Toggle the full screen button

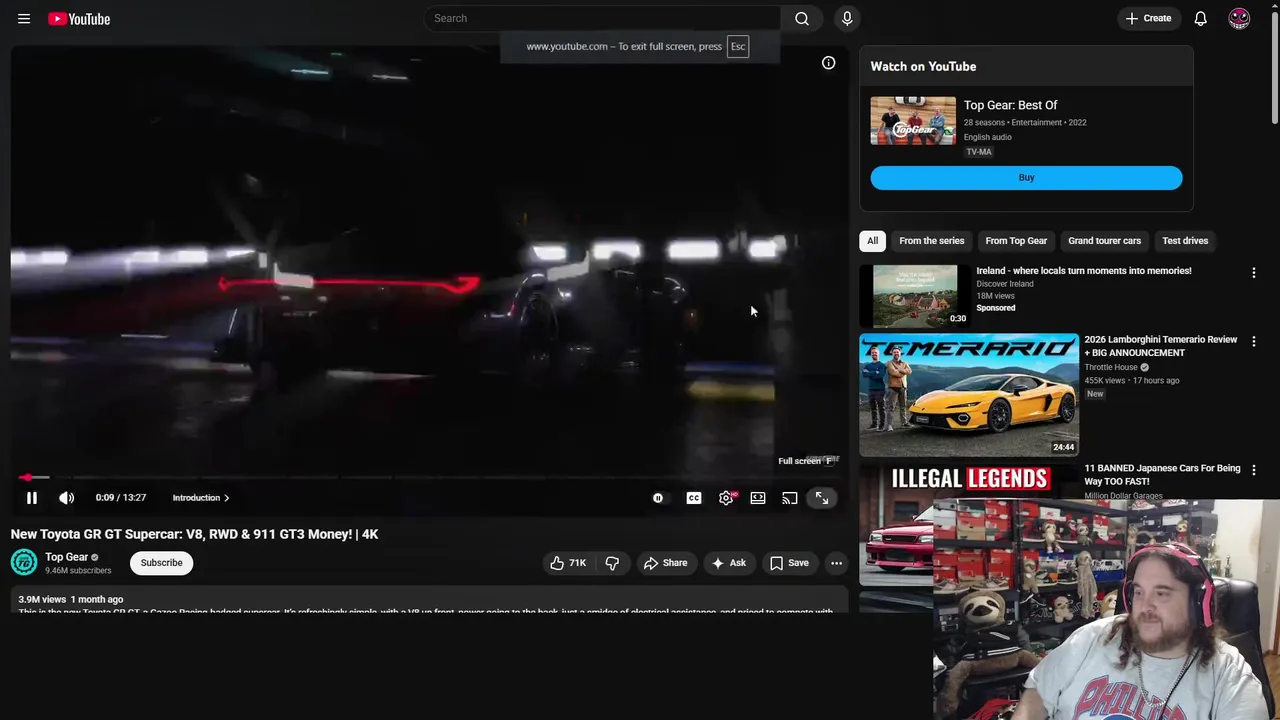coord(822,498)
